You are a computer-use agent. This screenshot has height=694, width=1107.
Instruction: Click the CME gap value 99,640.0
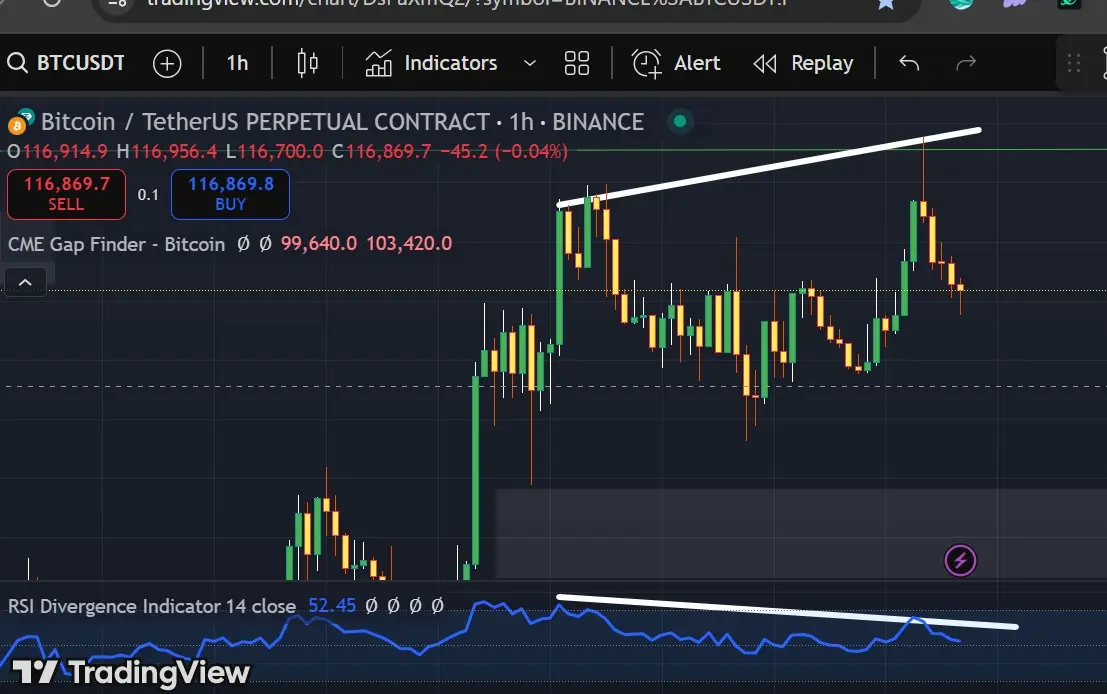pyautogui.click(x=319, y=244)
